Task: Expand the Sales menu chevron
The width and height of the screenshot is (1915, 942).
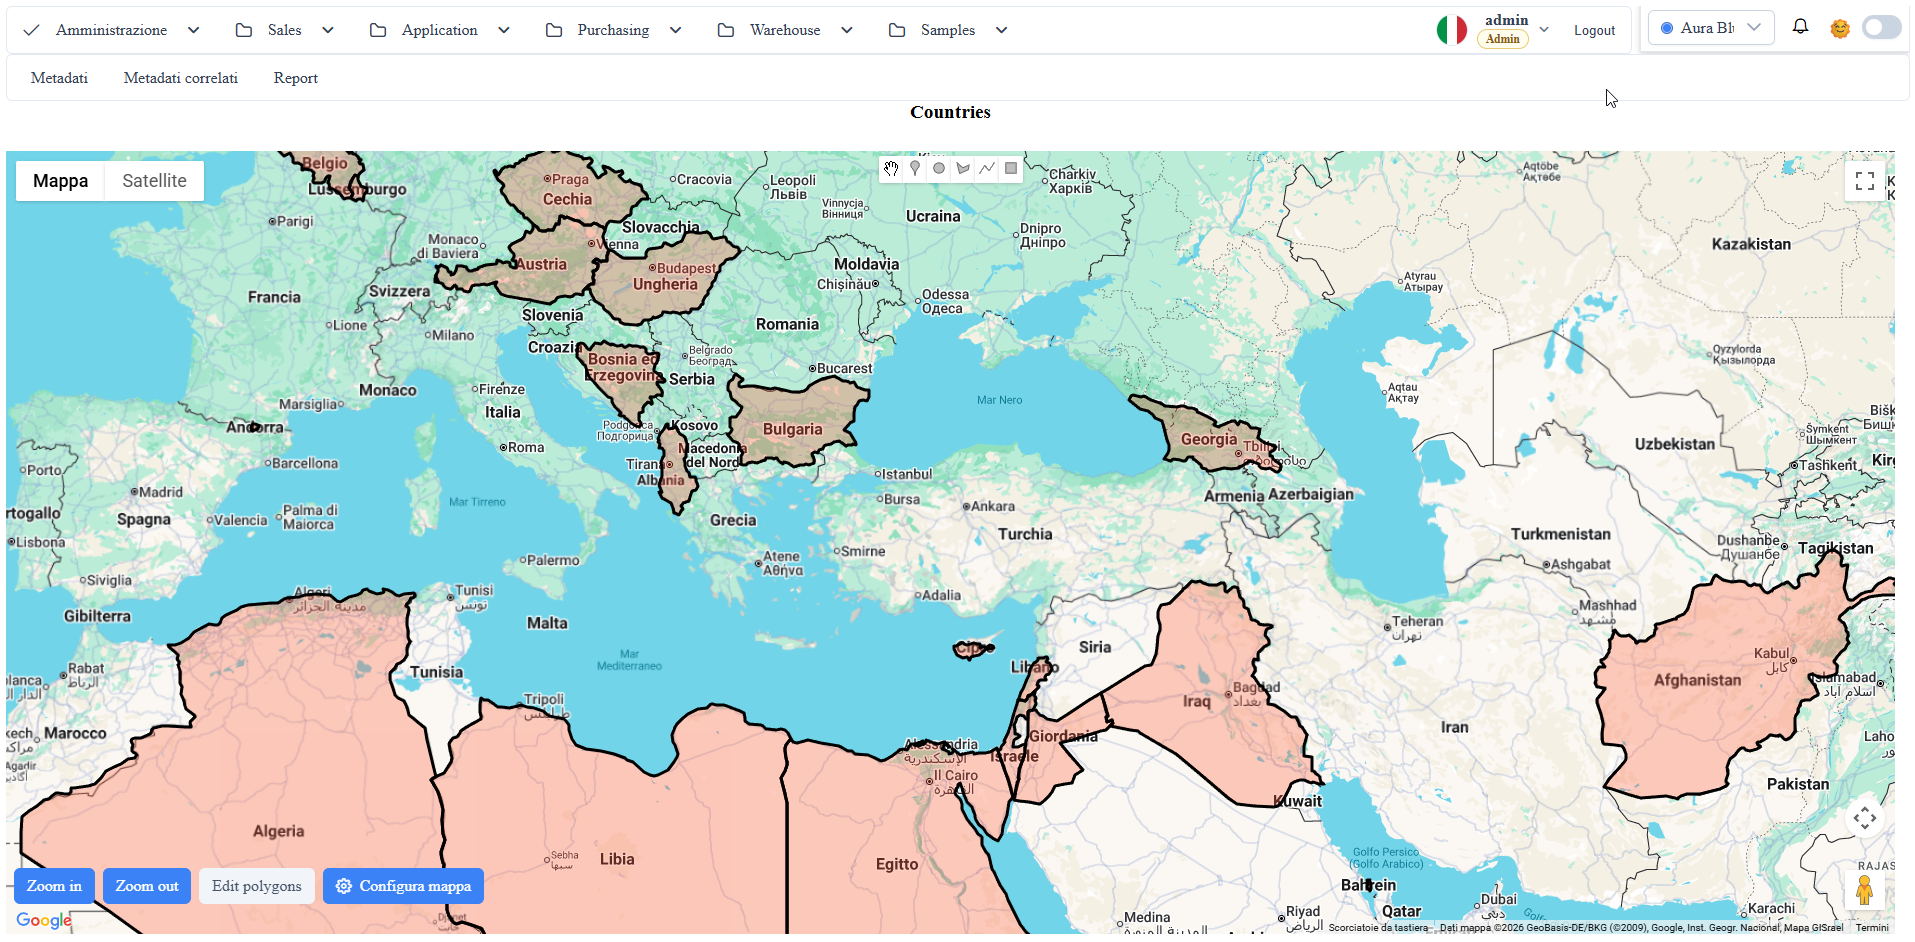Action: tap(328, 30)
